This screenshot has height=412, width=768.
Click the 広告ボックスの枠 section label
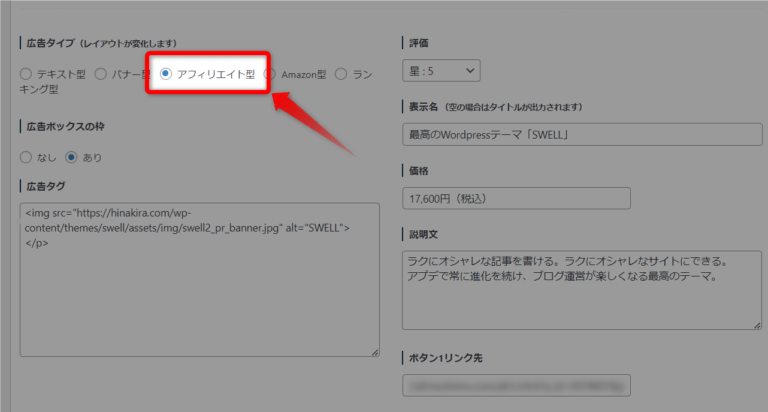click(x=65, y=126)
